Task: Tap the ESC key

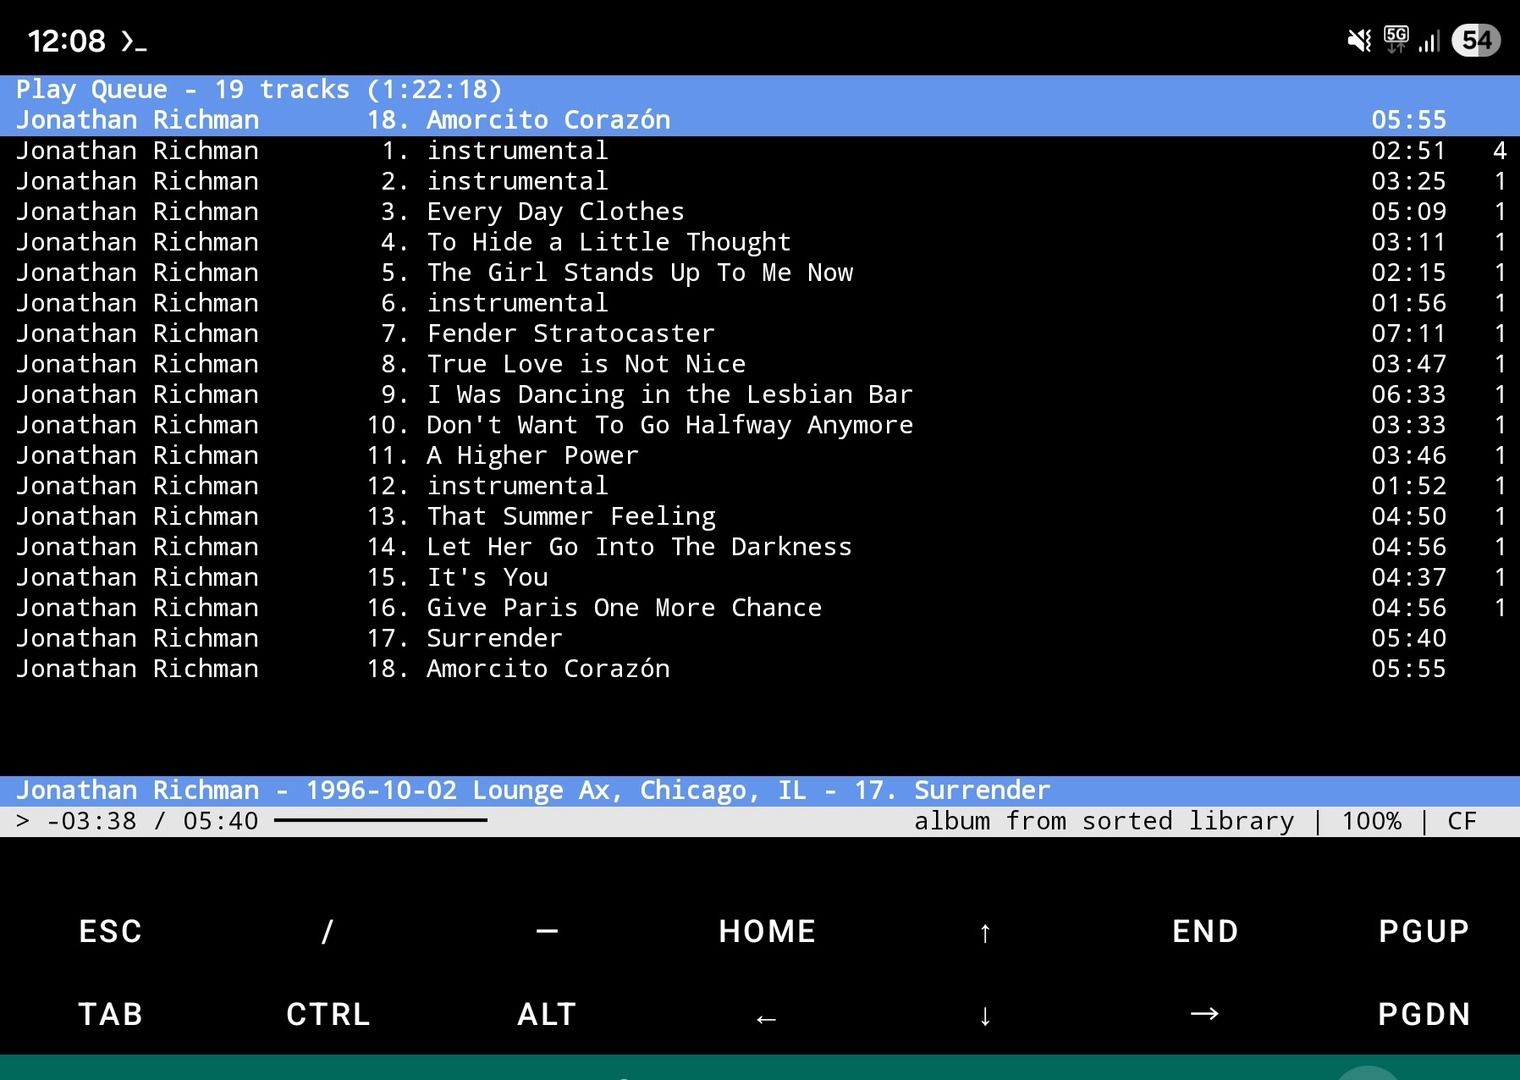Action: (110, 931)
